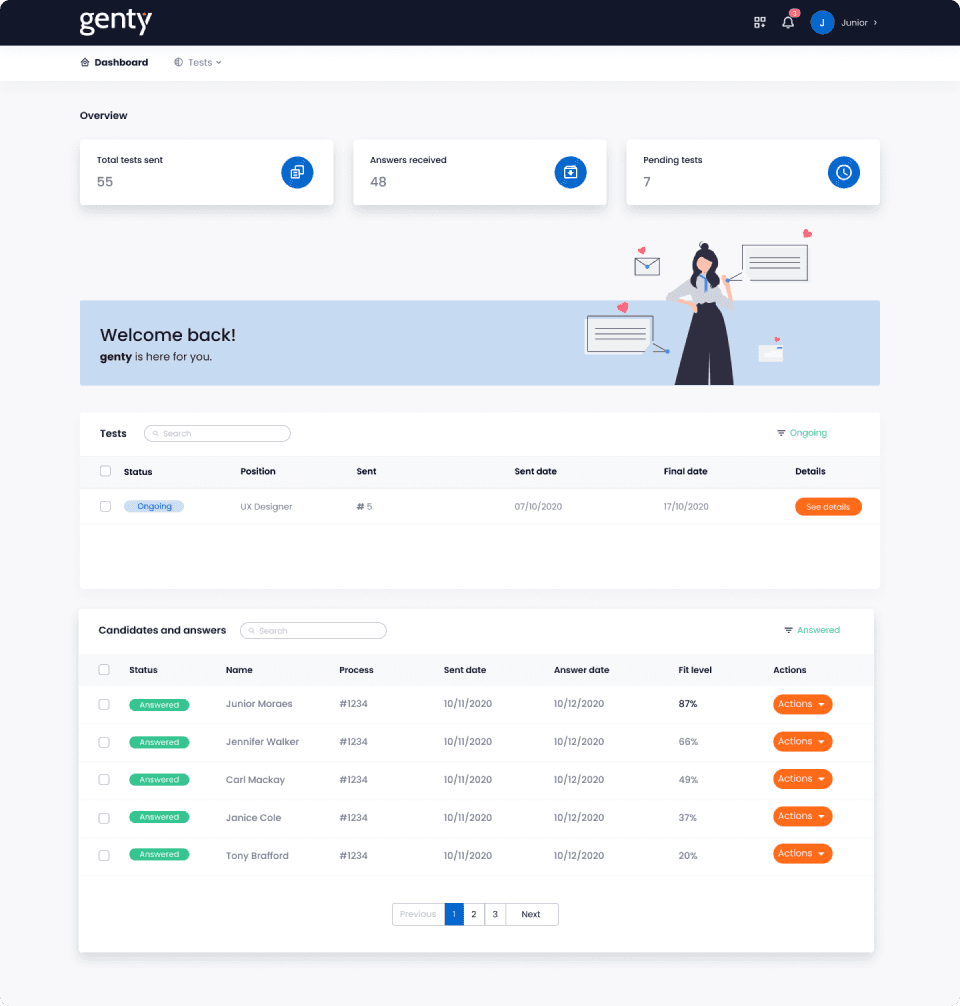Screen dimensions: 960x1006
Task: Check the Janice Cole row checkbox
Action: tap(104, 818)
